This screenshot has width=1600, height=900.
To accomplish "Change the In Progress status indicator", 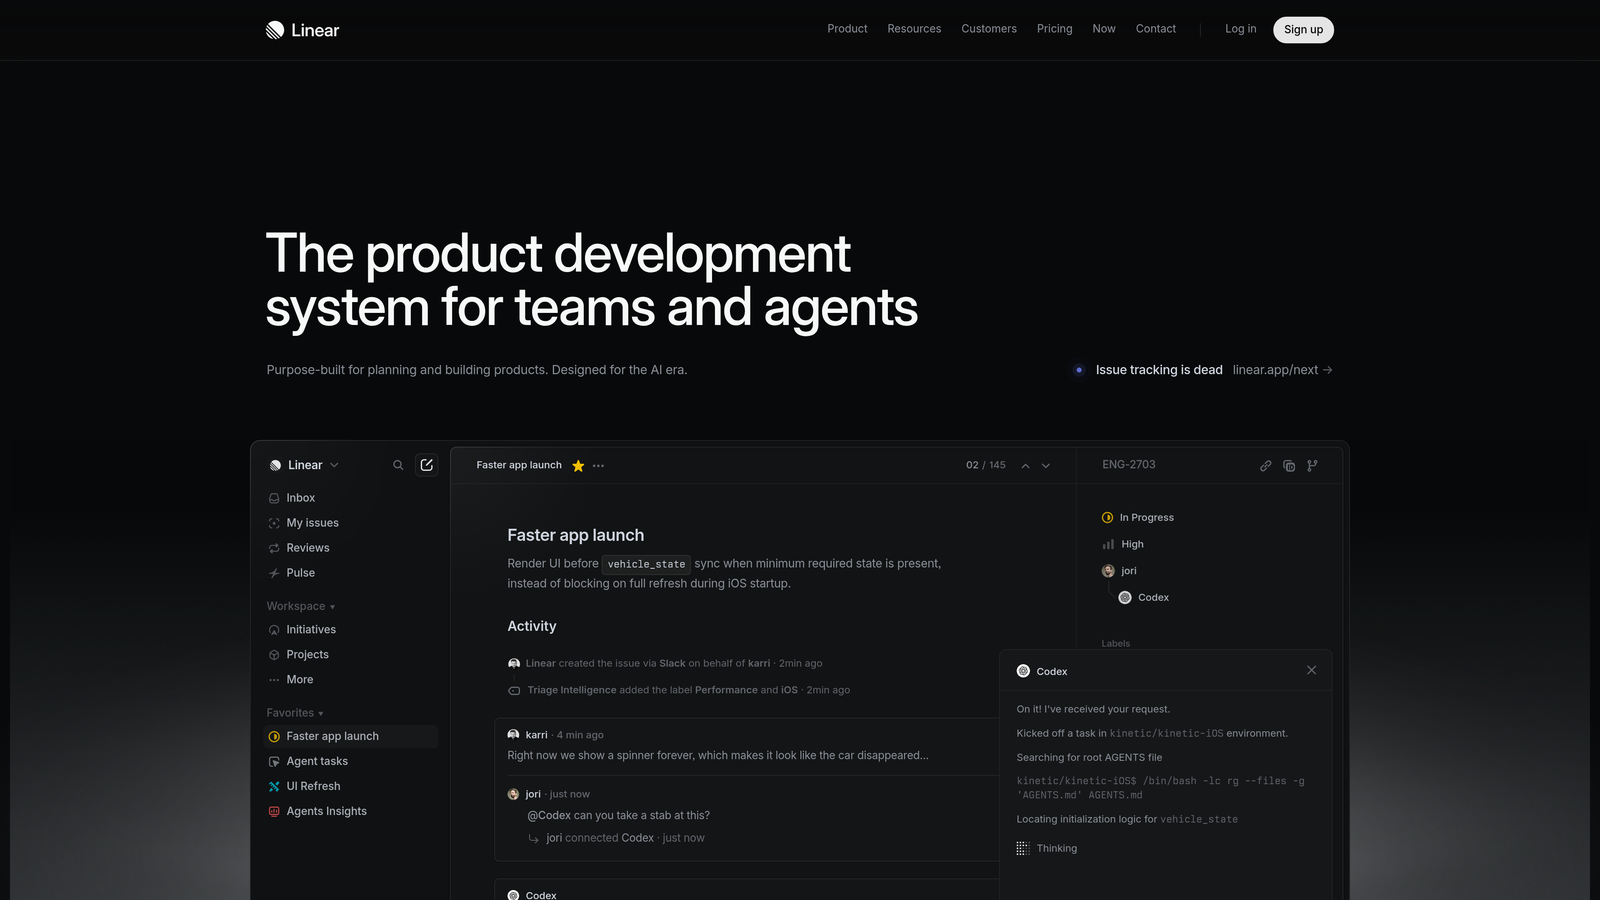I will 1108,517.
